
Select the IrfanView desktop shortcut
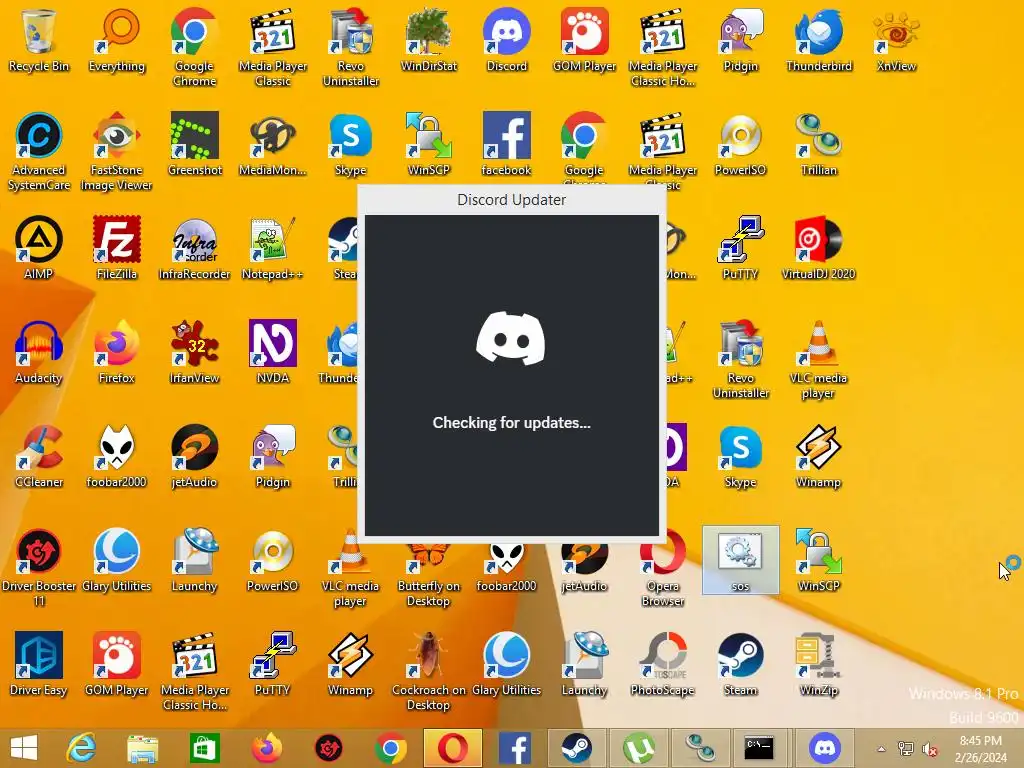[x=195, y=353]
